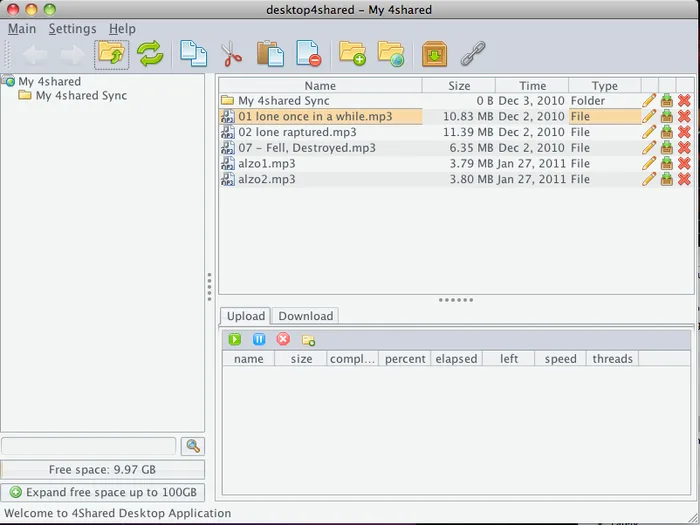Screen dimensions: 700x525
Task: Switch to the Download tab
Action: coord(305,316)
